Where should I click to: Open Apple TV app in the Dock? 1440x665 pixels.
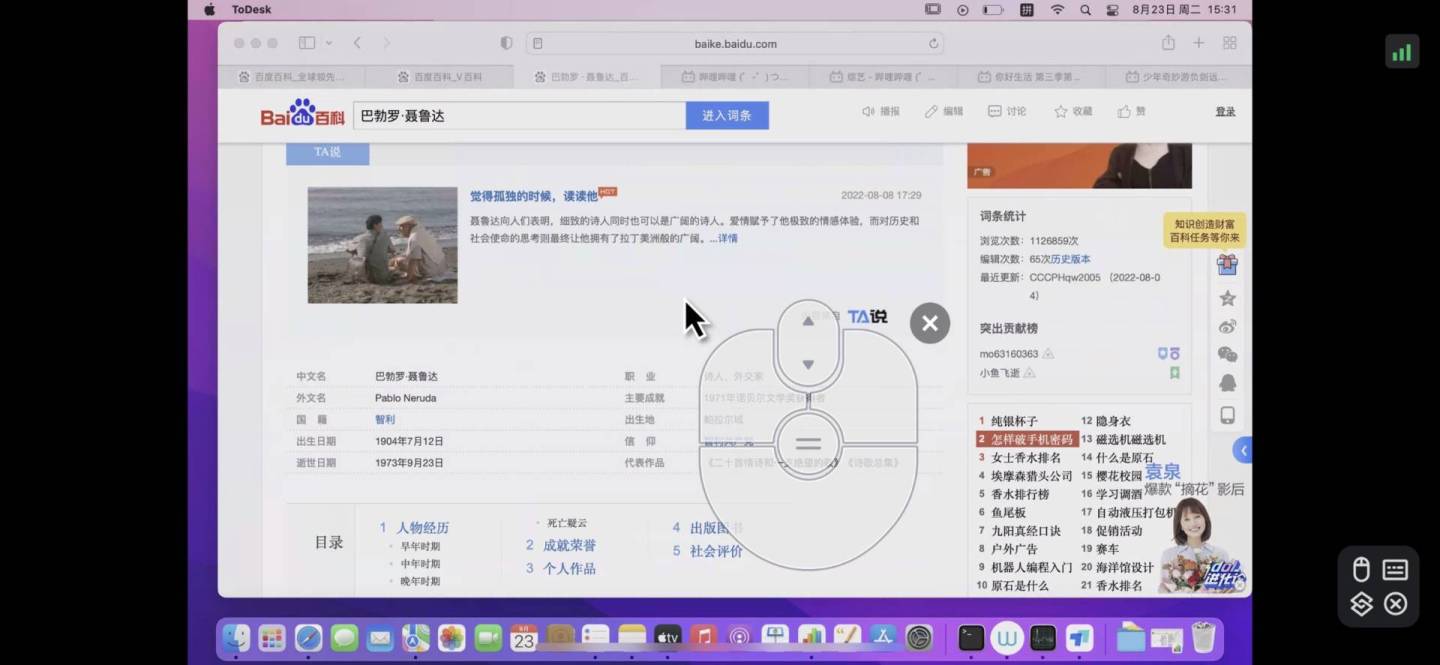coord(667,637)
